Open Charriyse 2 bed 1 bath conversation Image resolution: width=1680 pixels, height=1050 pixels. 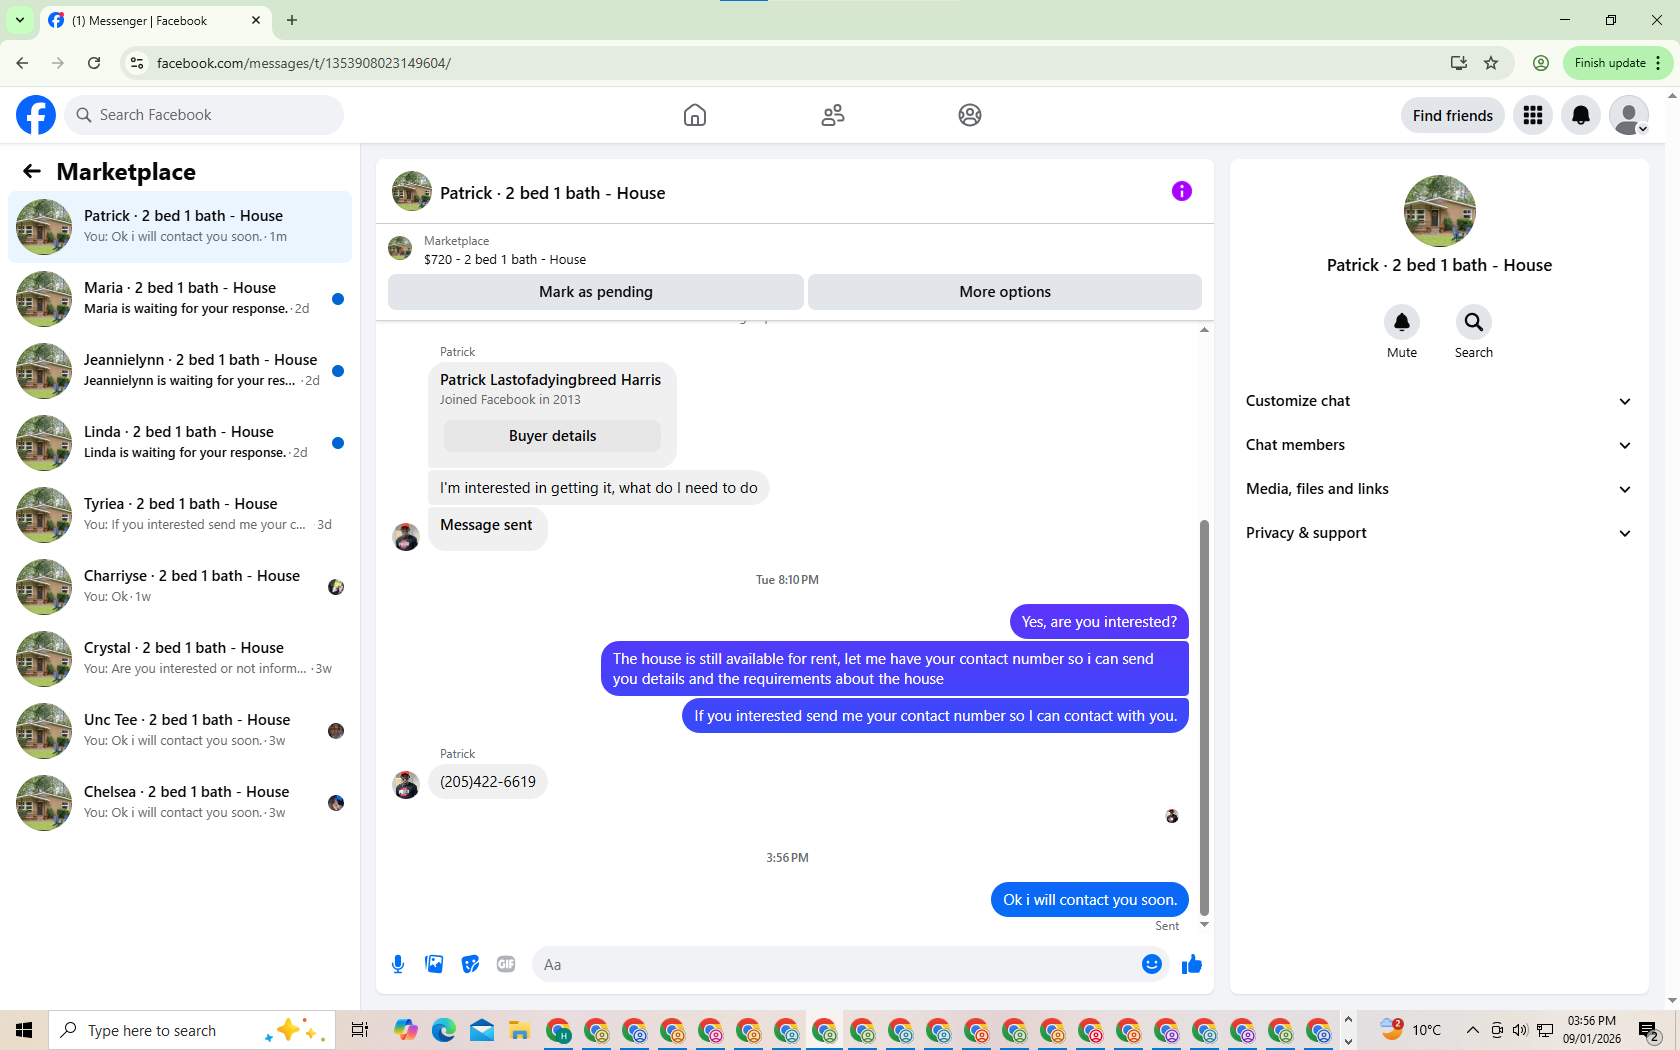click(180, 587)
